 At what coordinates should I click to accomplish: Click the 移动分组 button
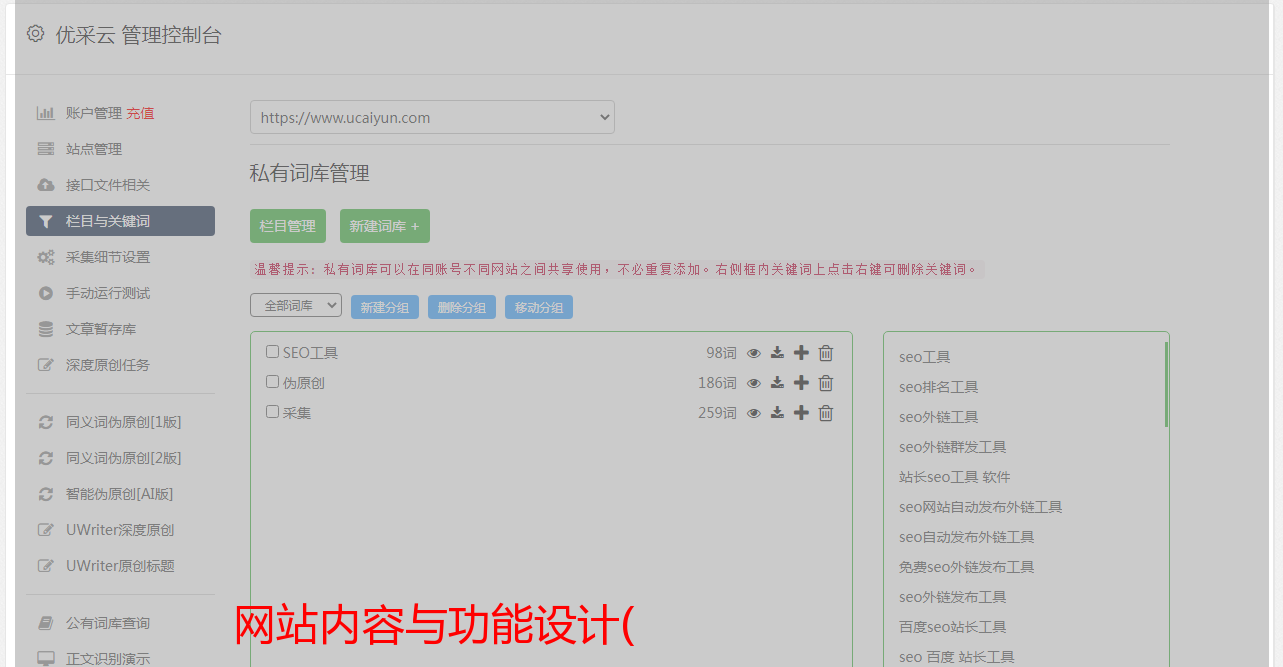(x=539, y=307)
